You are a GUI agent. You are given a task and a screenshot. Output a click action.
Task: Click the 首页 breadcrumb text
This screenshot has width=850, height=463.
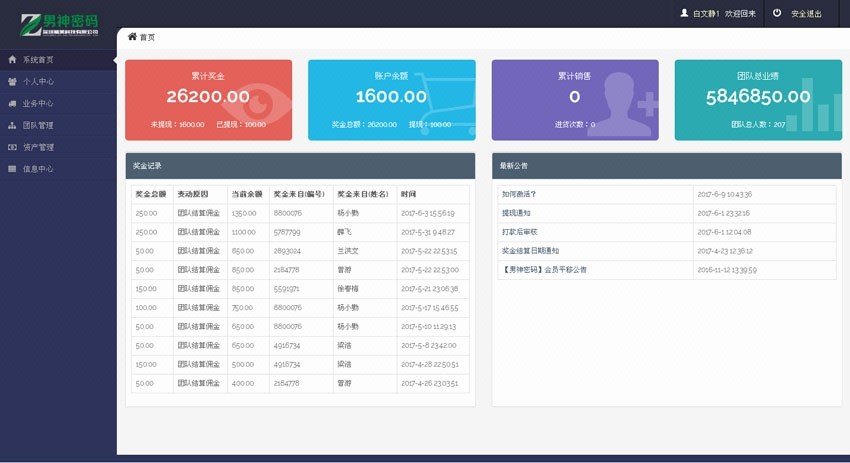click(x=147, y=37)
